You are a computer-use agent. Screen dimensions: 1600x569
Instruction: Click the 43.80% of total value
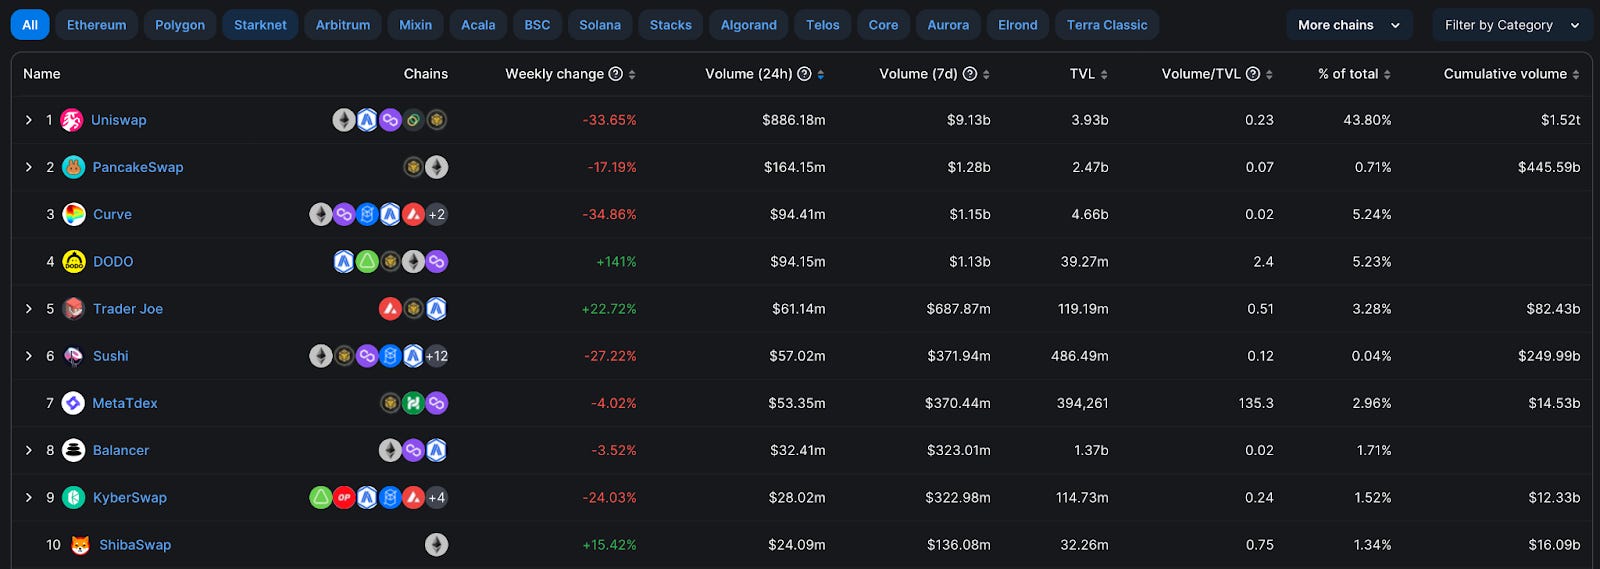point(1367,120)
